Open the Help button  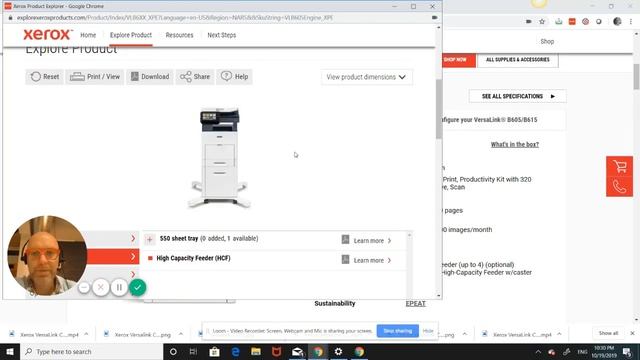click(x=234, y=77)
